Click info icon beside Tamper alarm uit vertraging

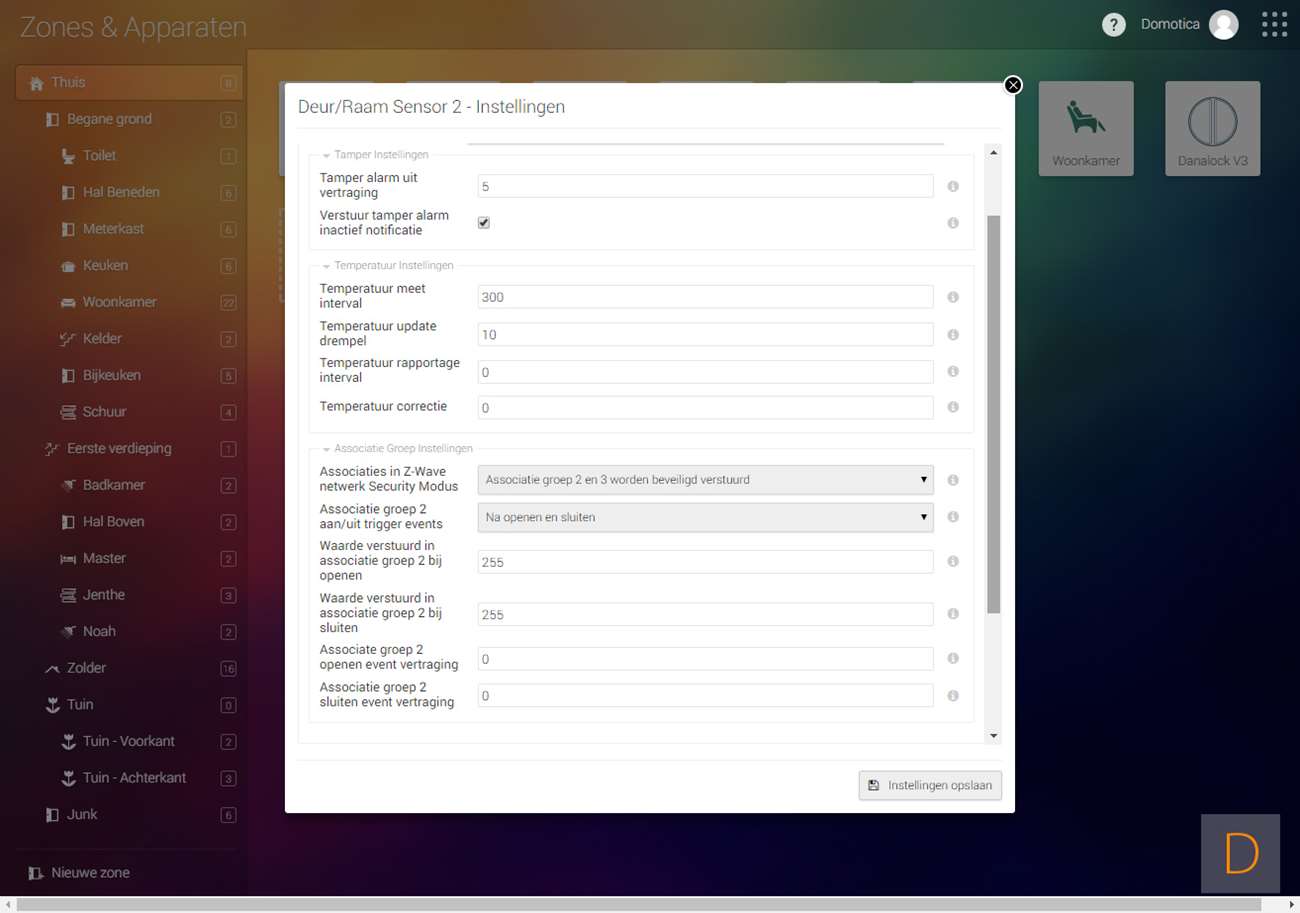tap(952, 186)
